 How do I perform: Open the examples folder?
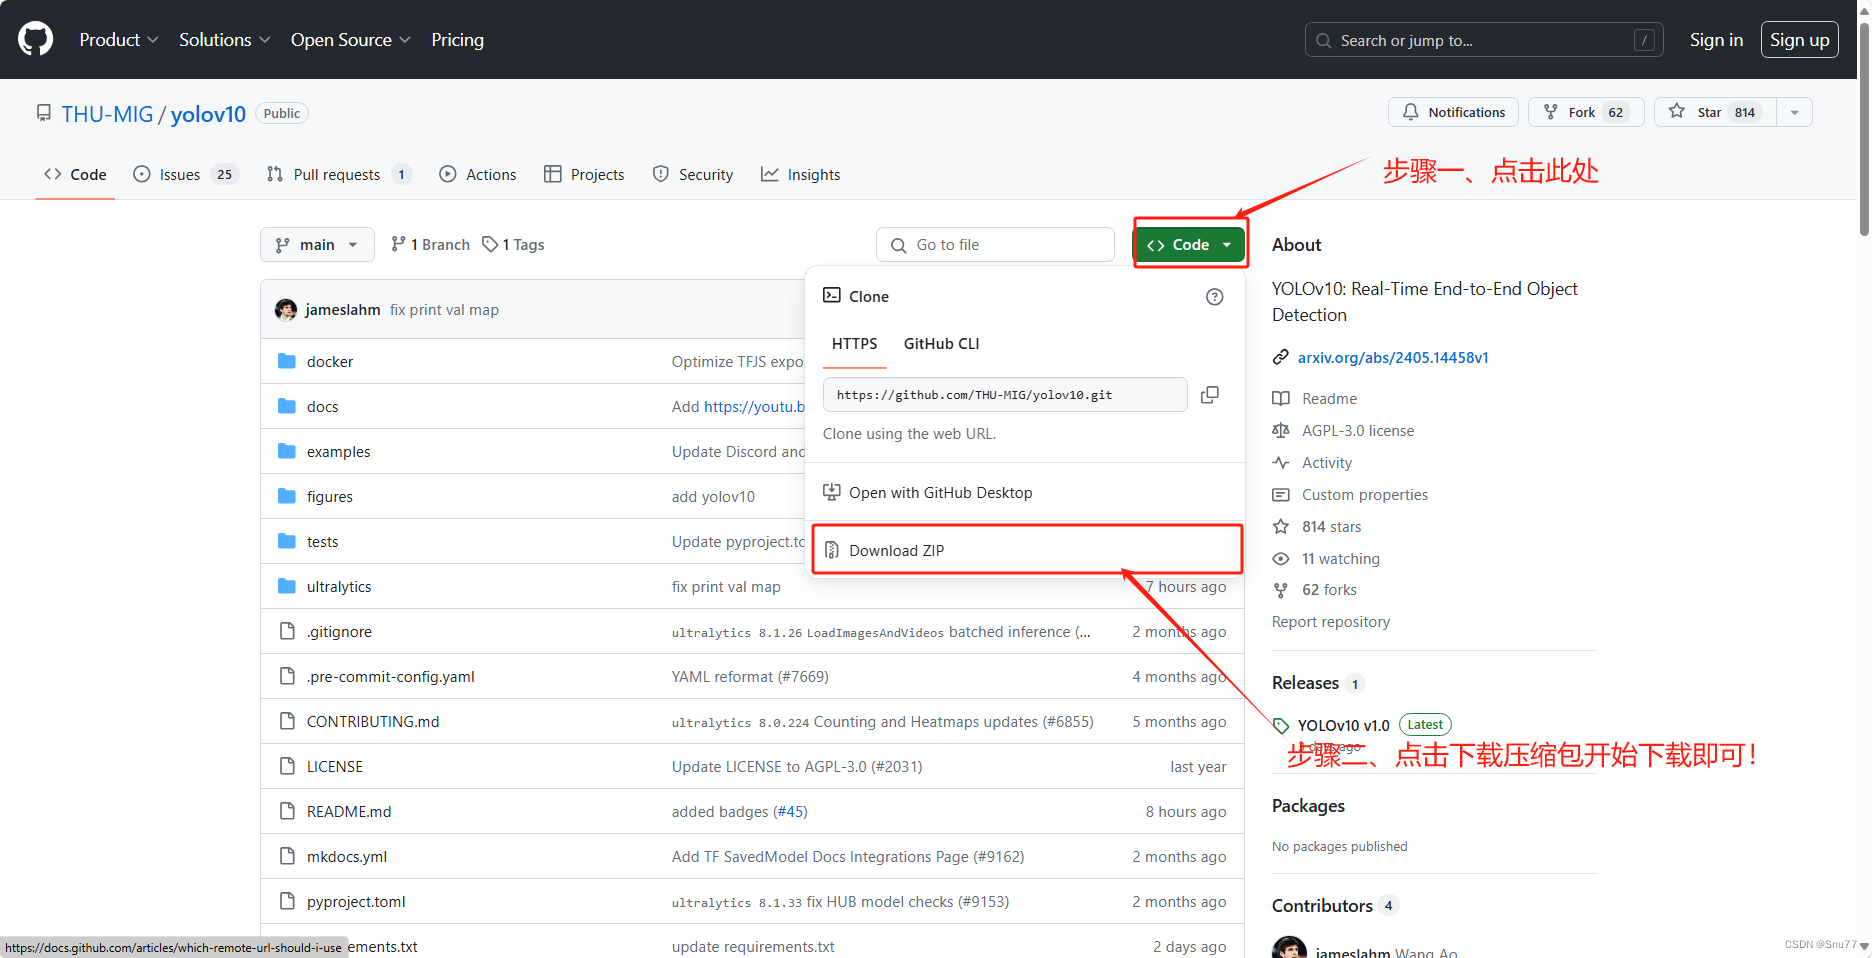(338, 452)
